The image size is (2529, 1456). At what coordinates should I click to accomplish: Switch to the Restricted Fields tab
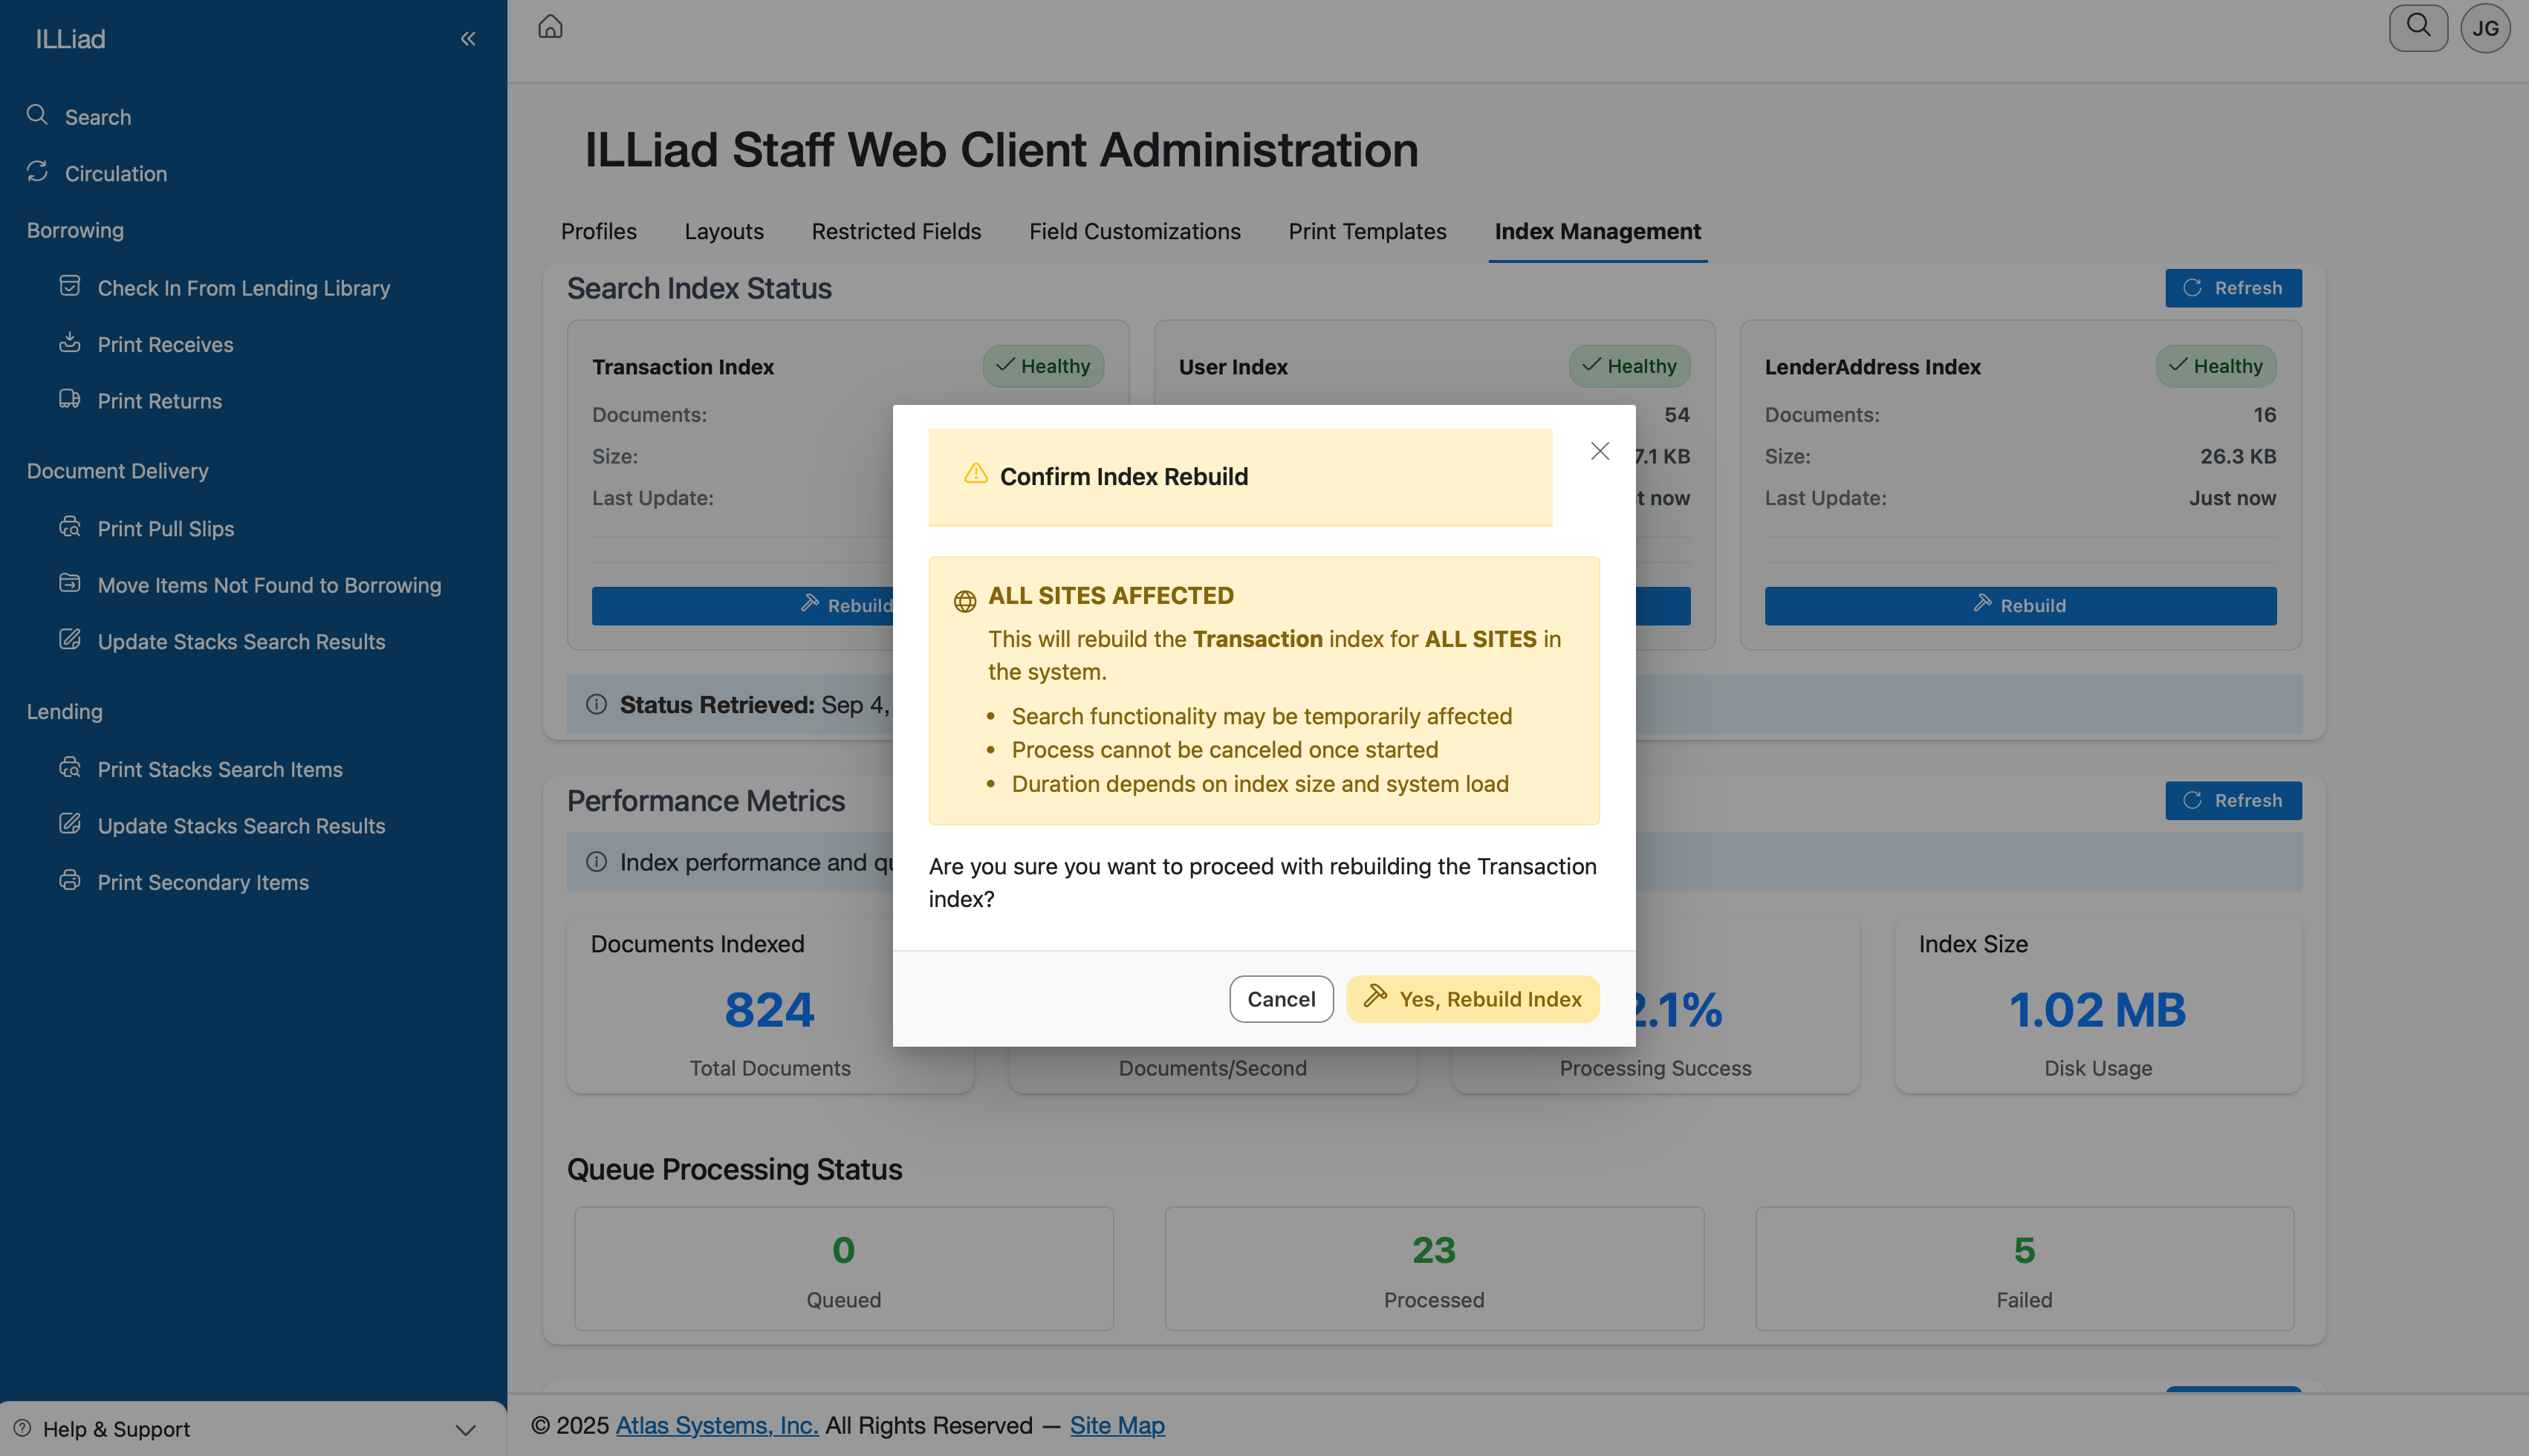tap(895, 231)
